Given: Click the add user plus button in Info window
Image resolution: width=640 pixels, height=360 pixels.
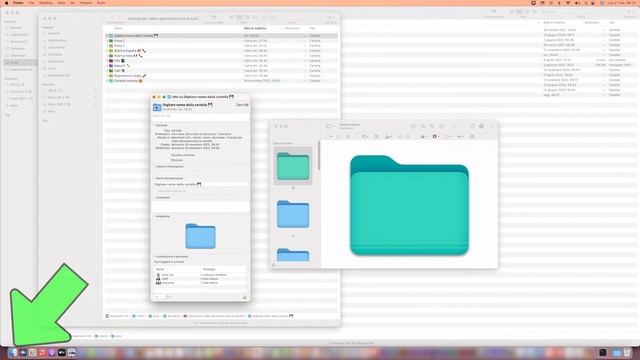Looking at the screenshot, I should pyautogui.click(x=158, y=297).
